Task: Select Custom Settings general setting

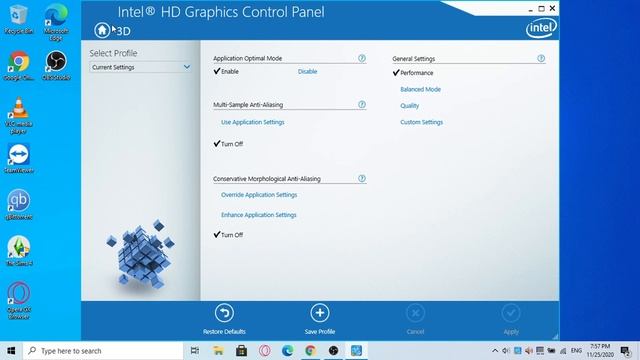Action: [x=421, y=122]
